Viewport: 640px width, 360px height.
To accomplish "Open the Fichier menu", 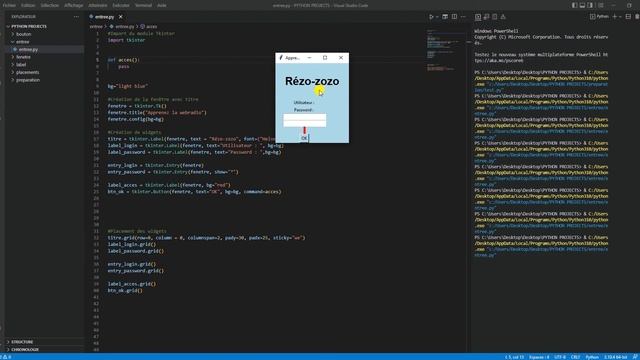I will (9, 5).
